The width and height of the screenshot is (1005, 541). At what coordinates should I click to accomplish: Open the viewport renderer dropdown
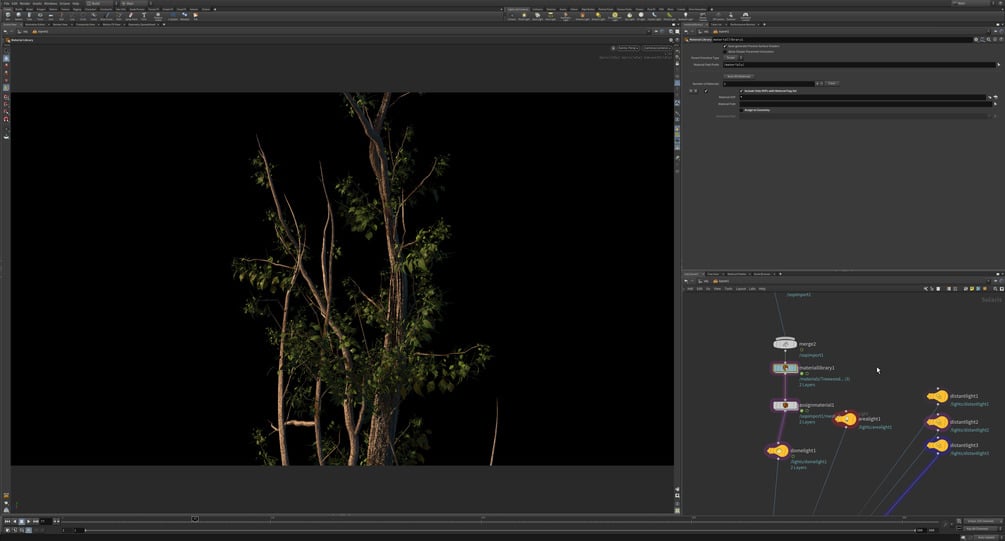(x=627, y=48)
